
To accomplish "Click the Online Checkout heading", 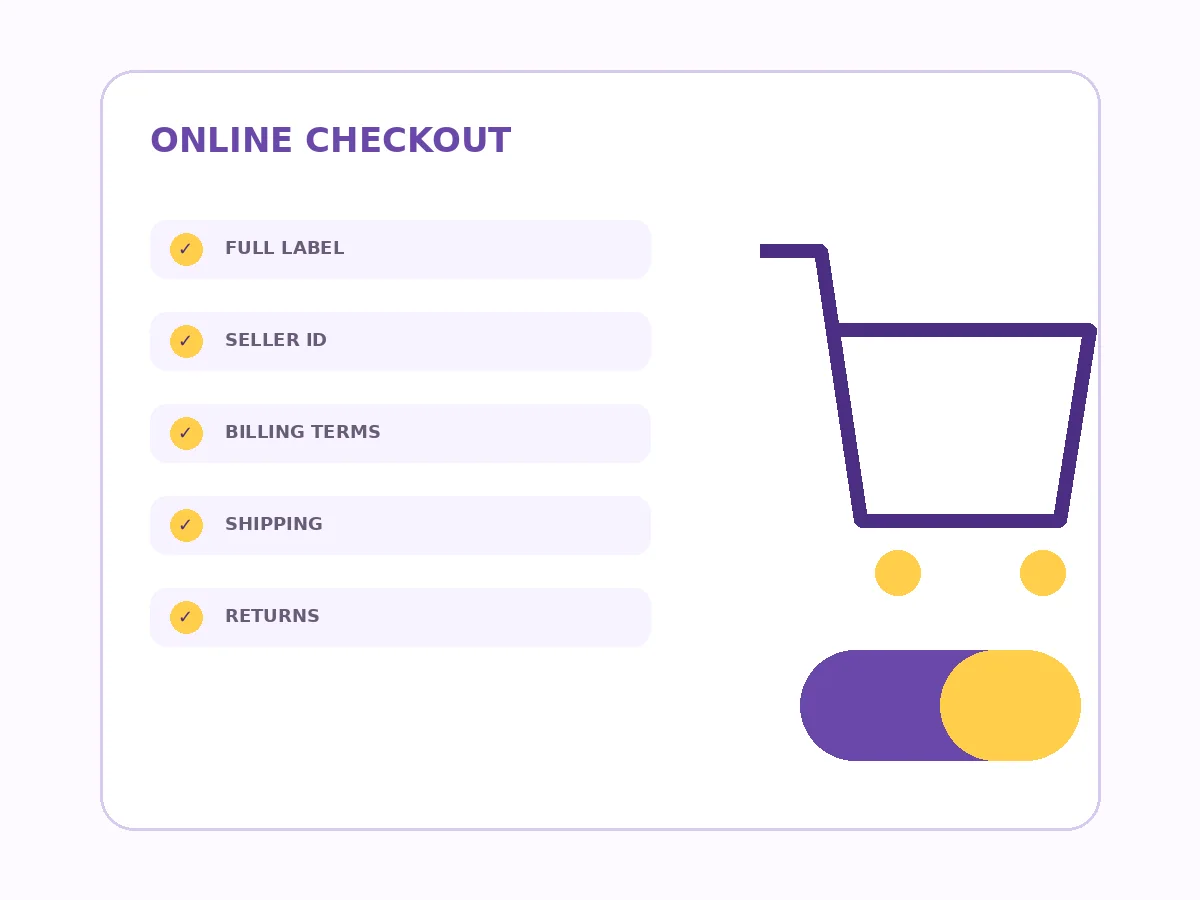I will (330, 141).
